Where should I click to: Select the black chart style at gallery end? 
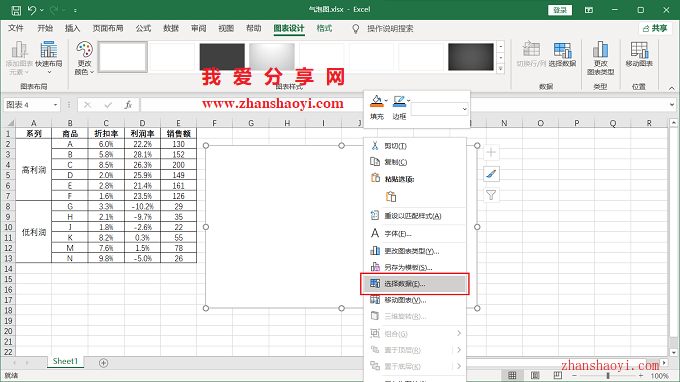tap(471, 57)
